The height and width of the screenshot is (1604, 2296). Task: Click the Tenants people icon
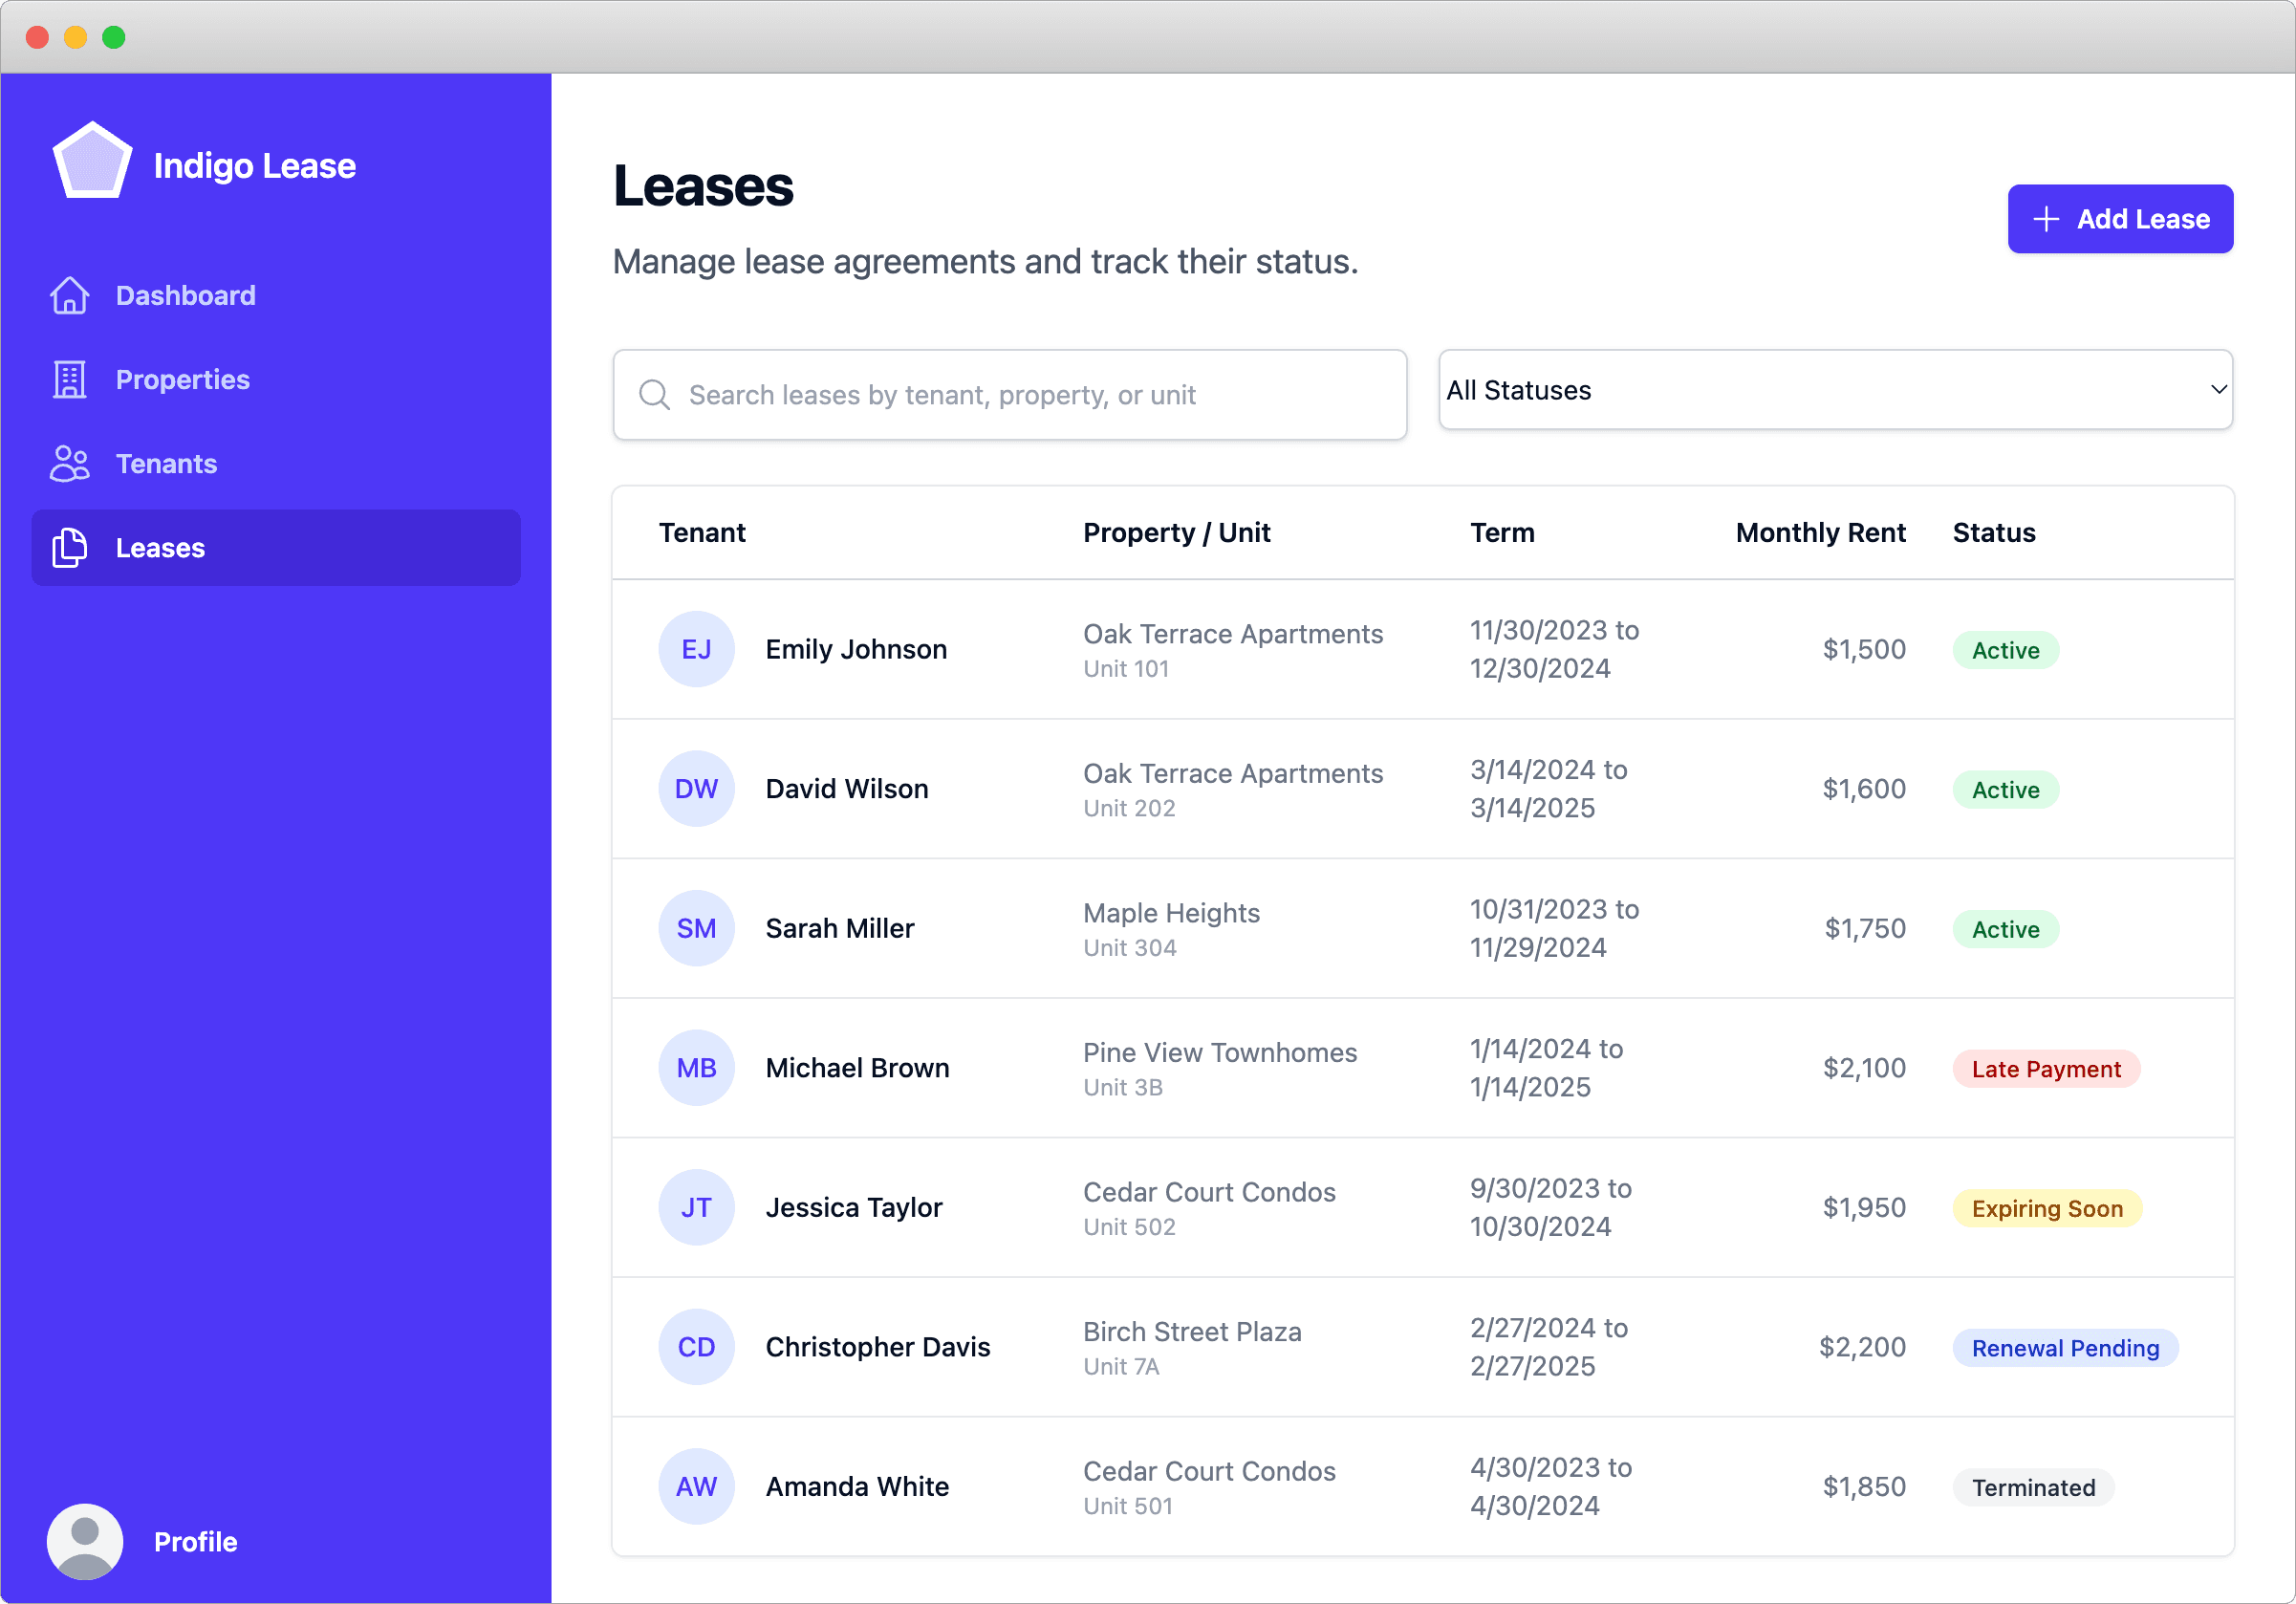coord(69,464)
